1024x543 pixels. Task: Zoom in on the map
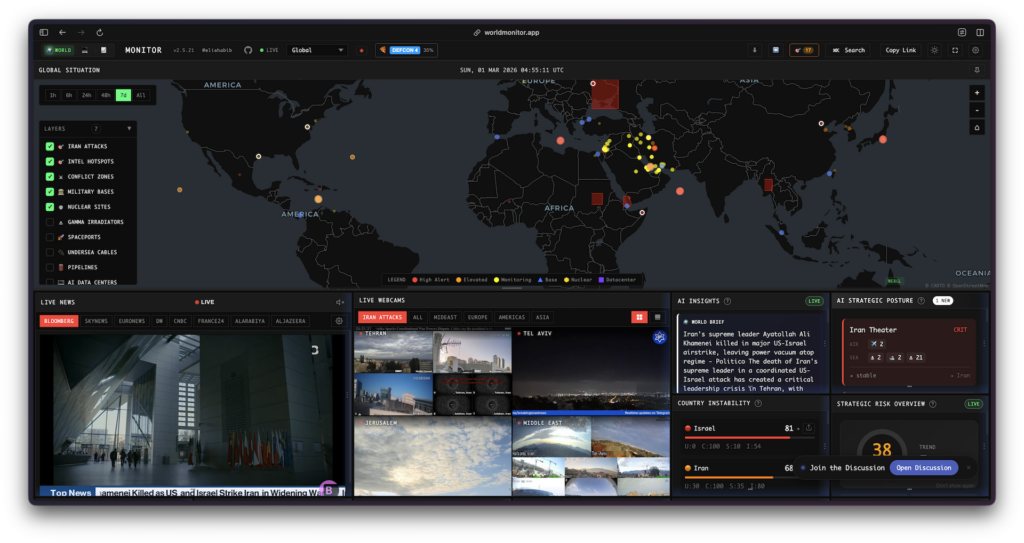coord(976,92)
